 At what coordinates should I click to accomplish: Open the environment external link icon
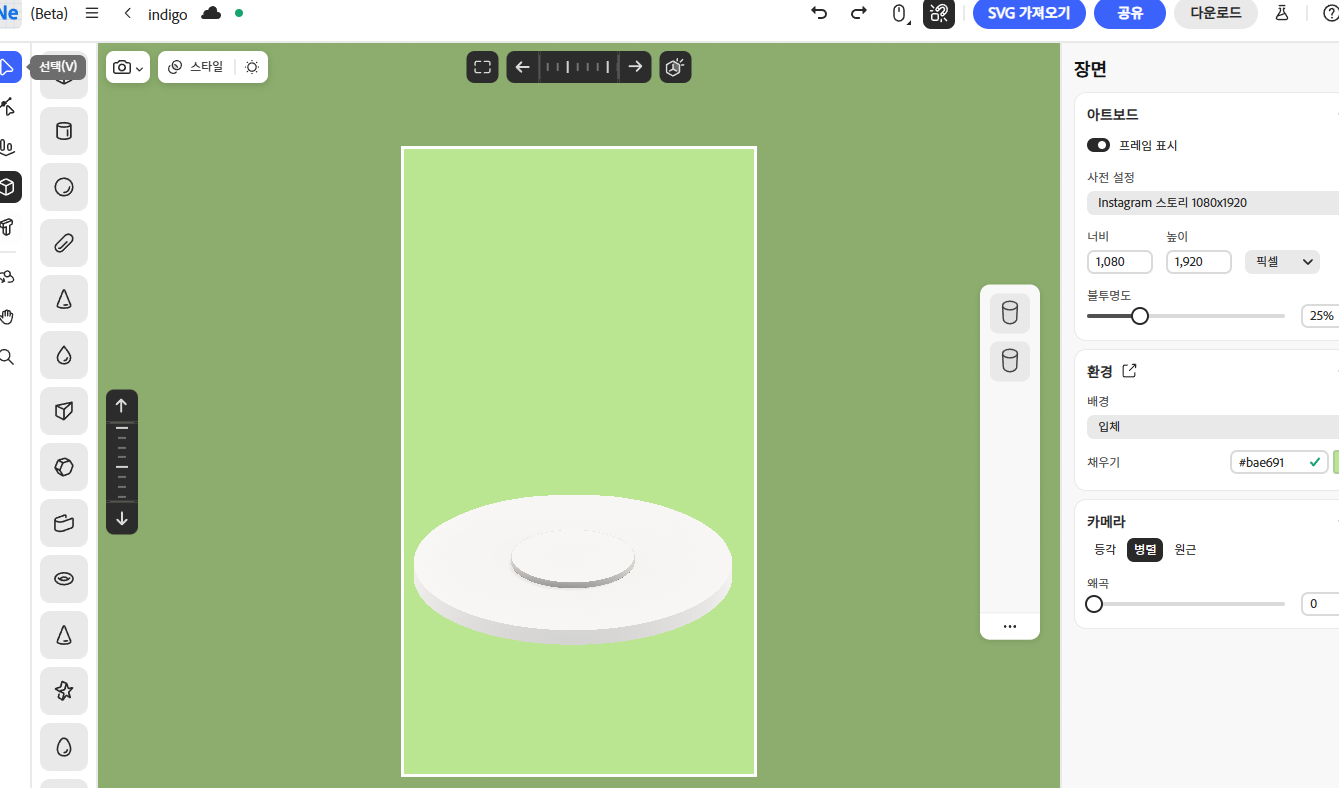1129,371
